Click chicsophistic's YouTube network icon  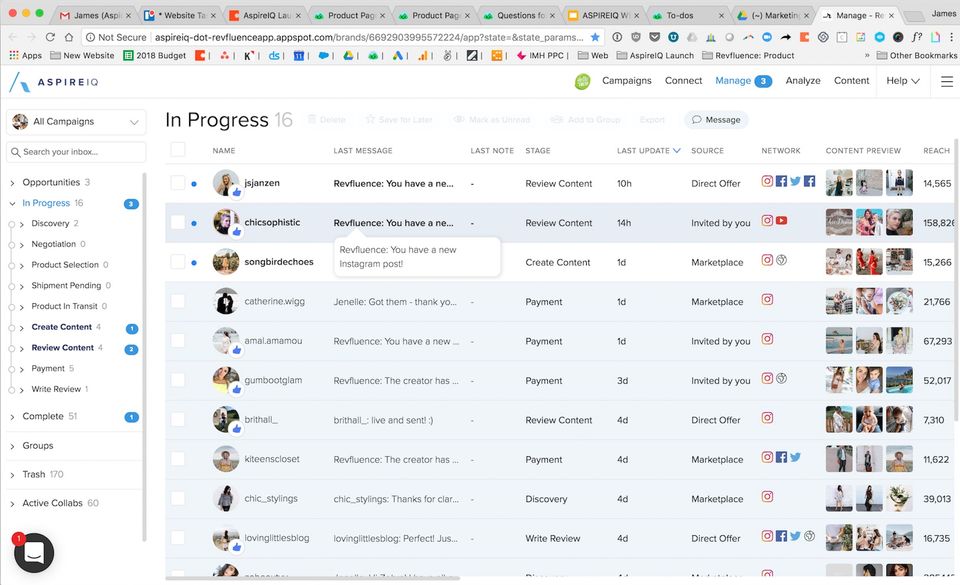[x=781, y=221]
